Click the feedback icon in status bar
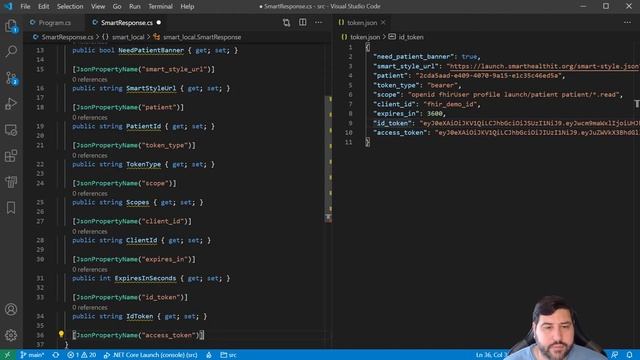Image resolution: width=640 pixels, height=360 pixels. click(614, 355)
